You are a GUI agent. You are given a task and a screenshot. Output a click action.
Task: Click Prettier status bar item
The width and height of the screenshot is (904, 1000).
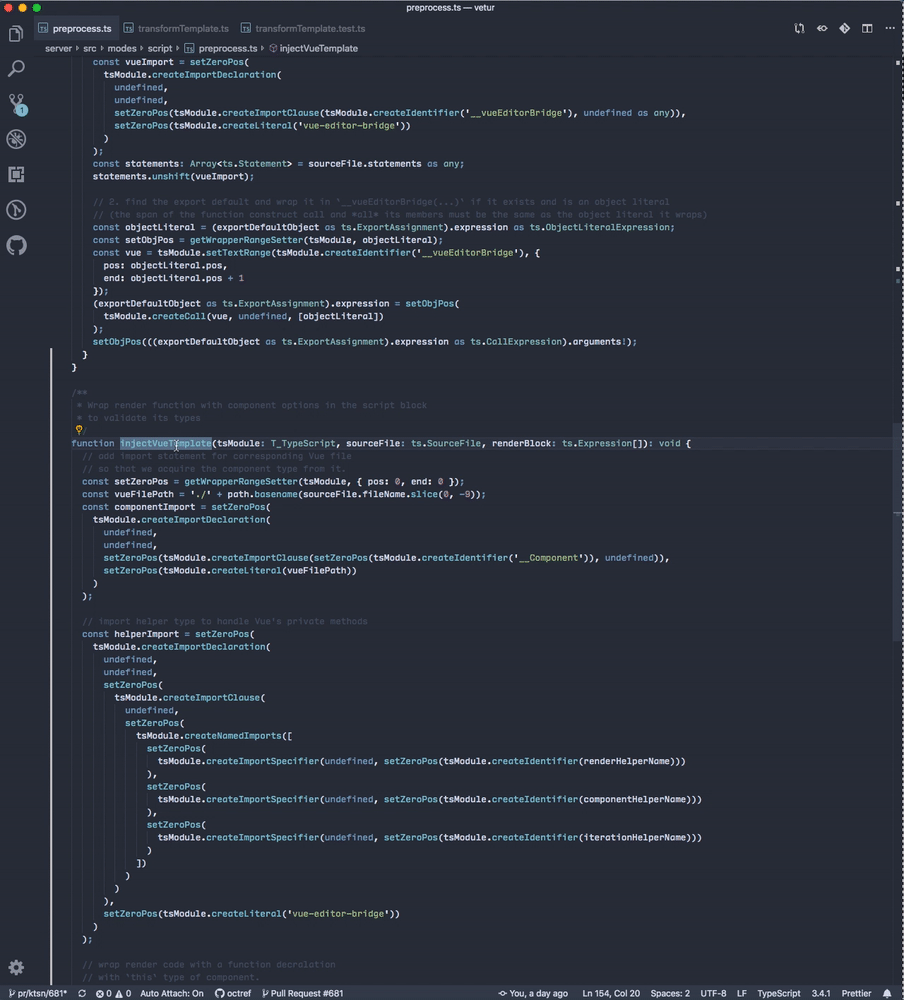point(856,993)
